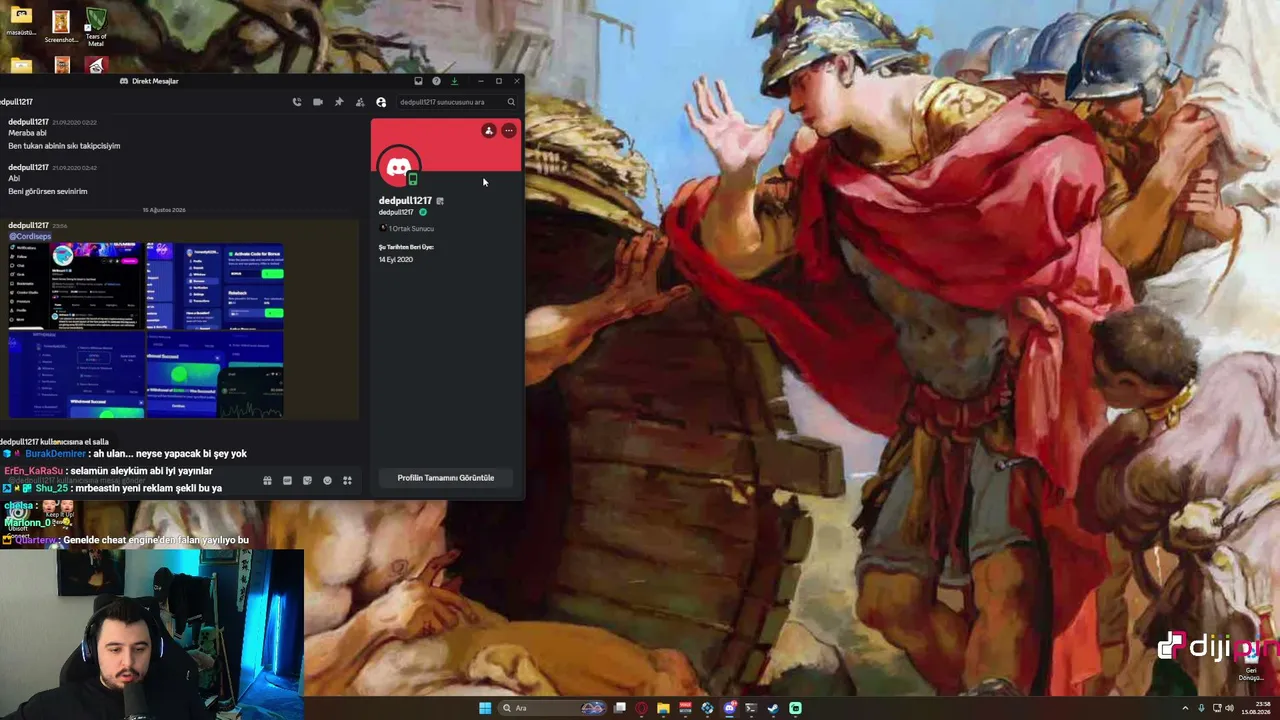Open Discord help icon
This screenshot has height=720, width=1280.
436,81
